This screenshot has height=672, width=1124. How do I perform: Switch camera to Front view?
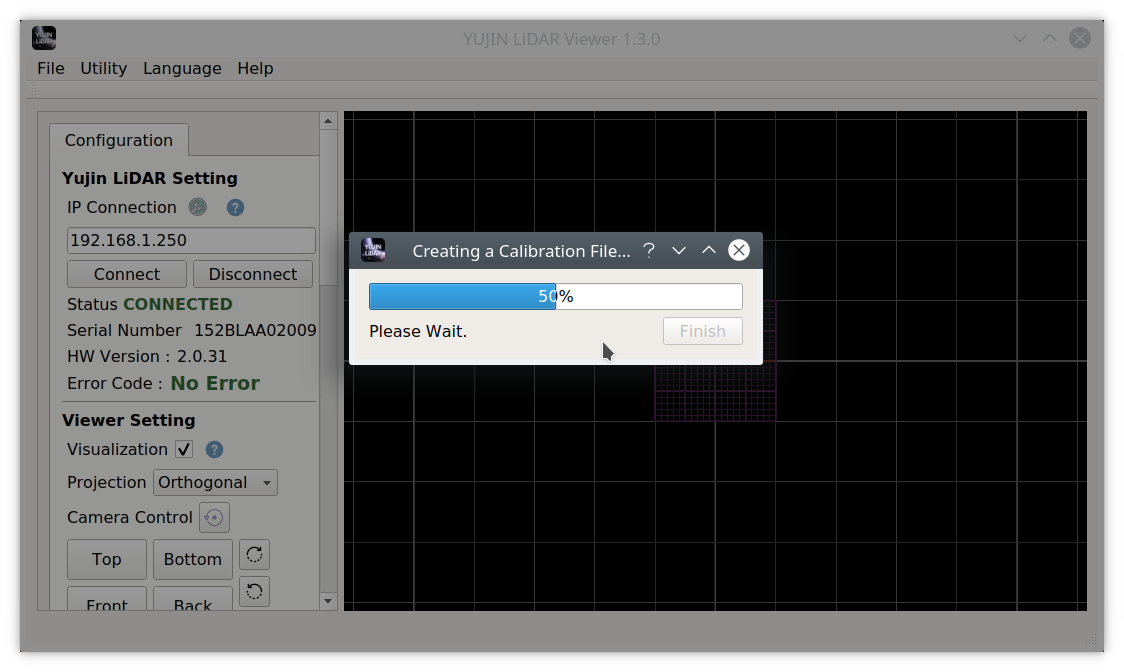pyautogui.click(x=107, y=600)
